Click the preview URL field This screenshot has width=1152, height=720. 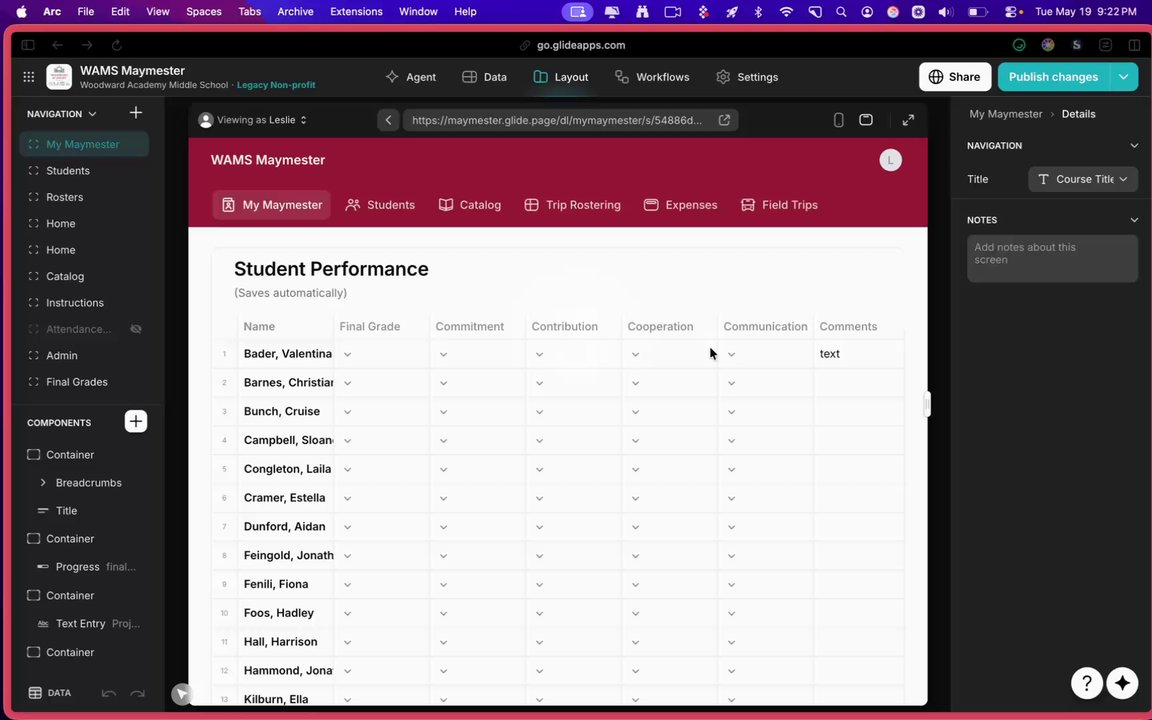557,120
